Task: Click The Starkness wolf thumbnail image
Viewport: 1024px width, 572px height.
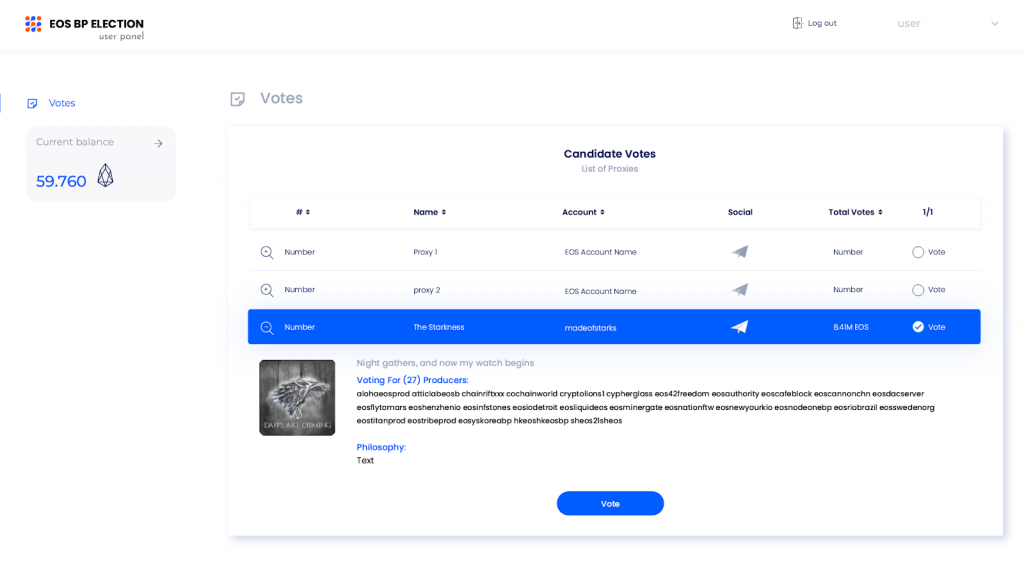Action: [297, 398]
